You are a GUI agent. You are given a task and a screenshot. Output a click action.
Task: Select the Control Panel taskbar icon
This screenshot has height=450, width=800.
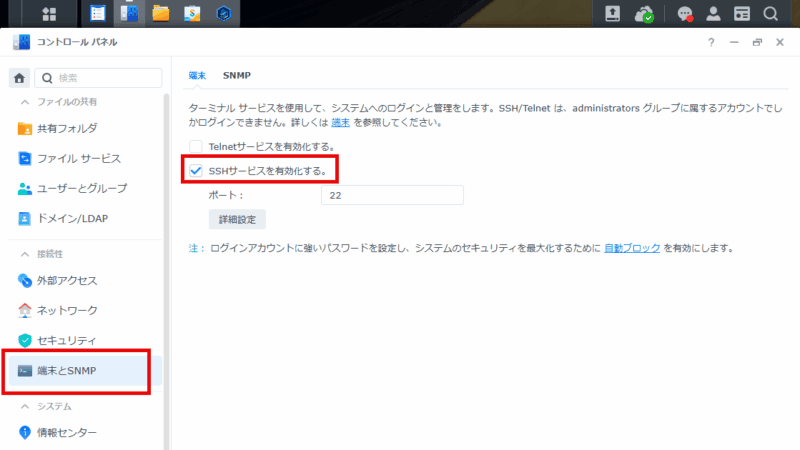(129, 14)
